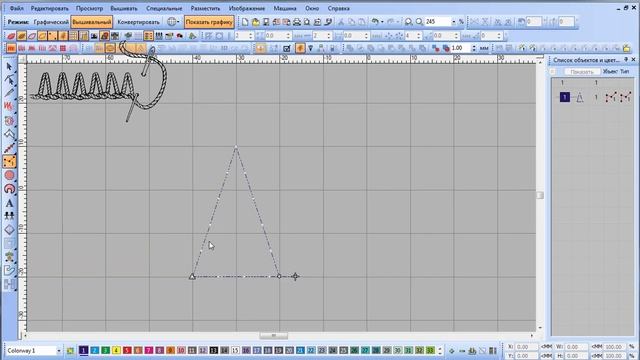Open the zoom percentage dropdown
The height and width of the screenshot is (360, 640).
453,22
